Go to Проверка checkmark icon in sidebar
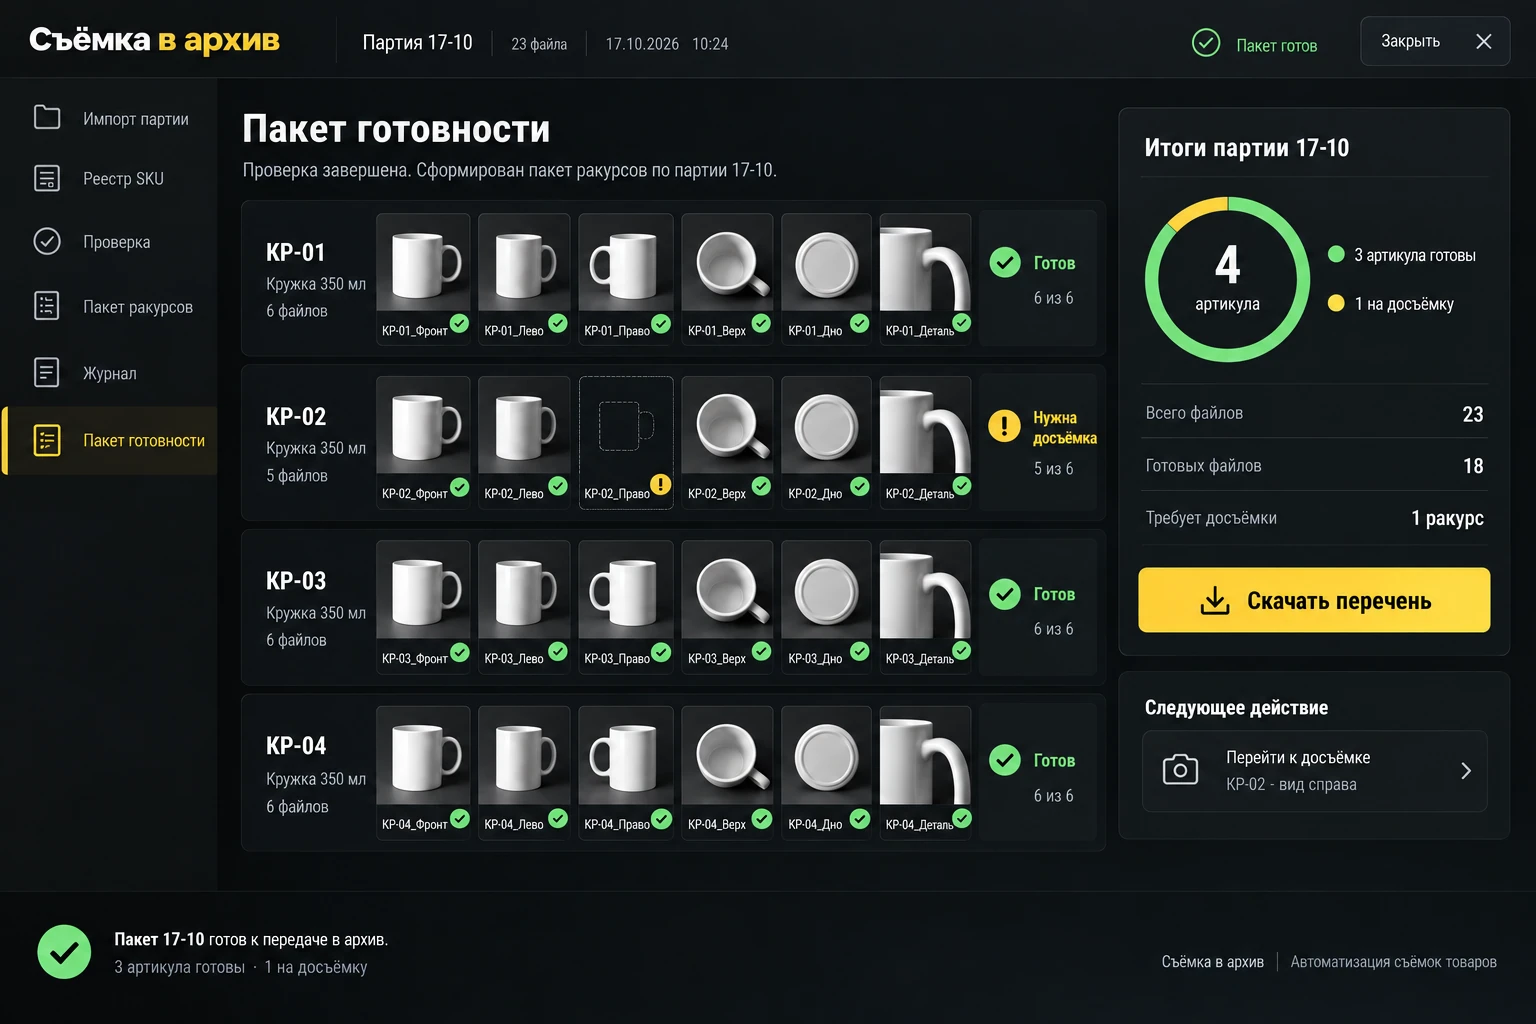The height and width of the screenshot is (1024, 1536). [47, 241]
